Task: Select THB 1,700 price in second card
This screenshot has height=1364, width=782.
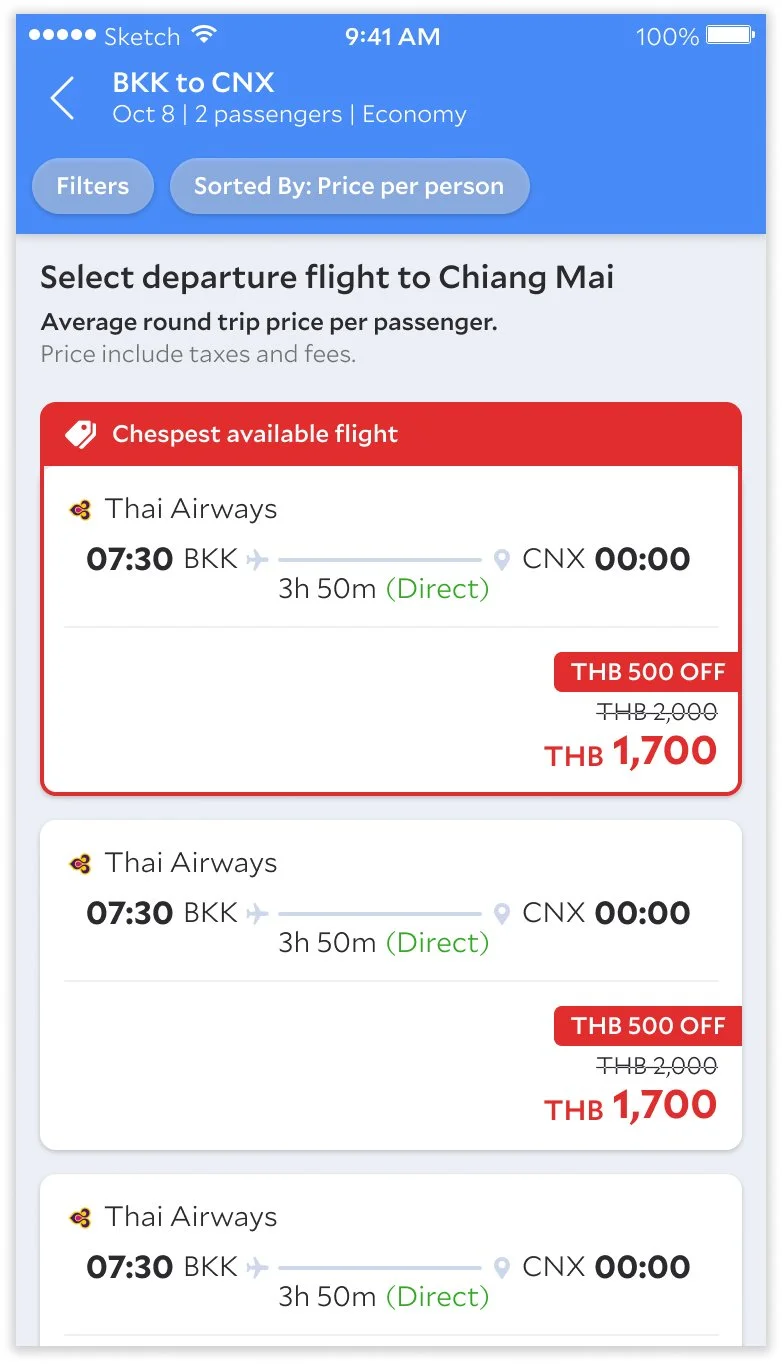Action: 631,1106
